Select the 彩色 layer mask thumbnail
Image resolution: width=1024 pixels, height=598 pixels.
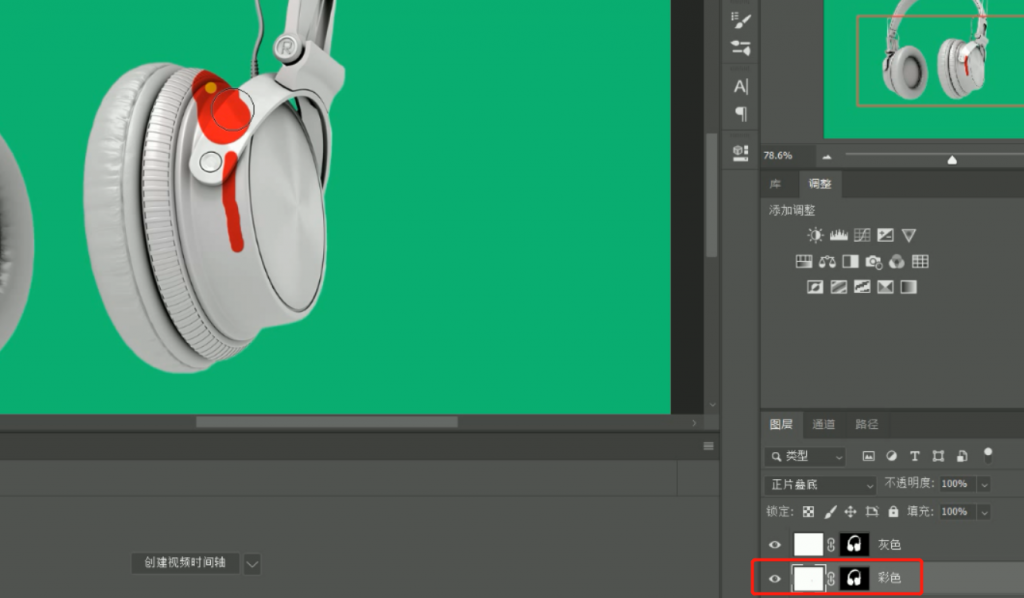point(854,578)
